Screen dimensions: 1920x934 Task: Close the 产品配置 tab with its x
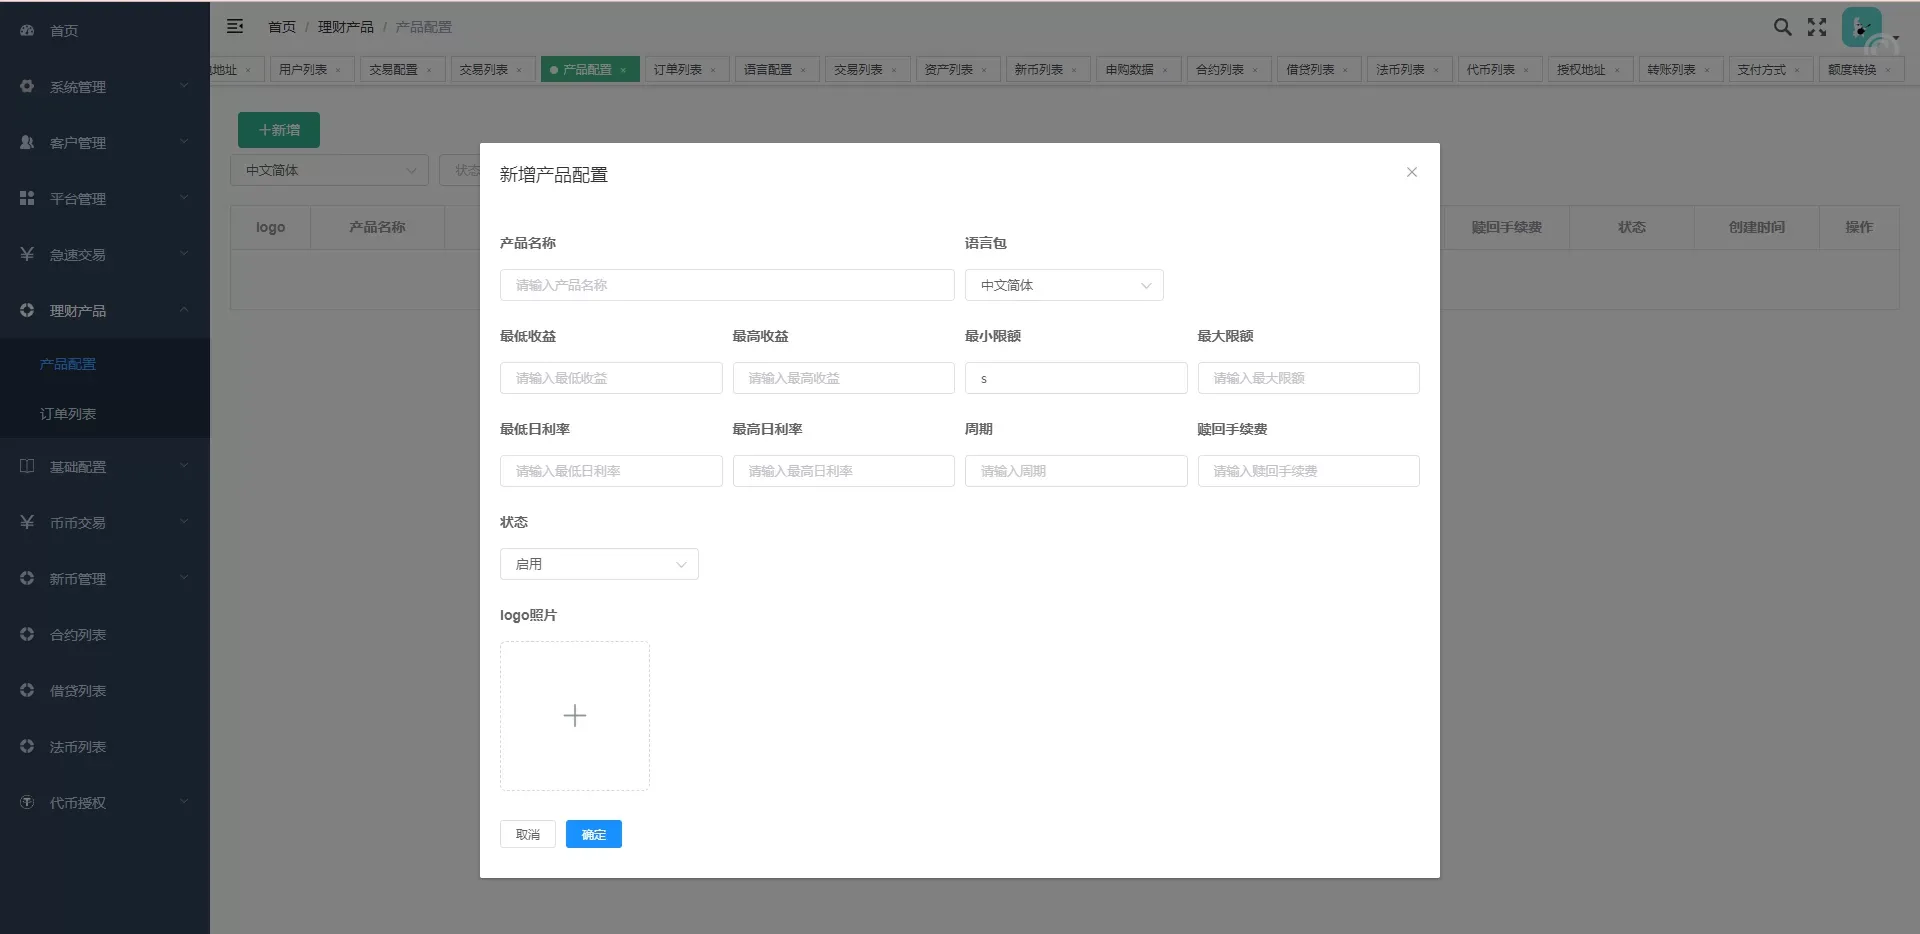click(x=623, y=70)
